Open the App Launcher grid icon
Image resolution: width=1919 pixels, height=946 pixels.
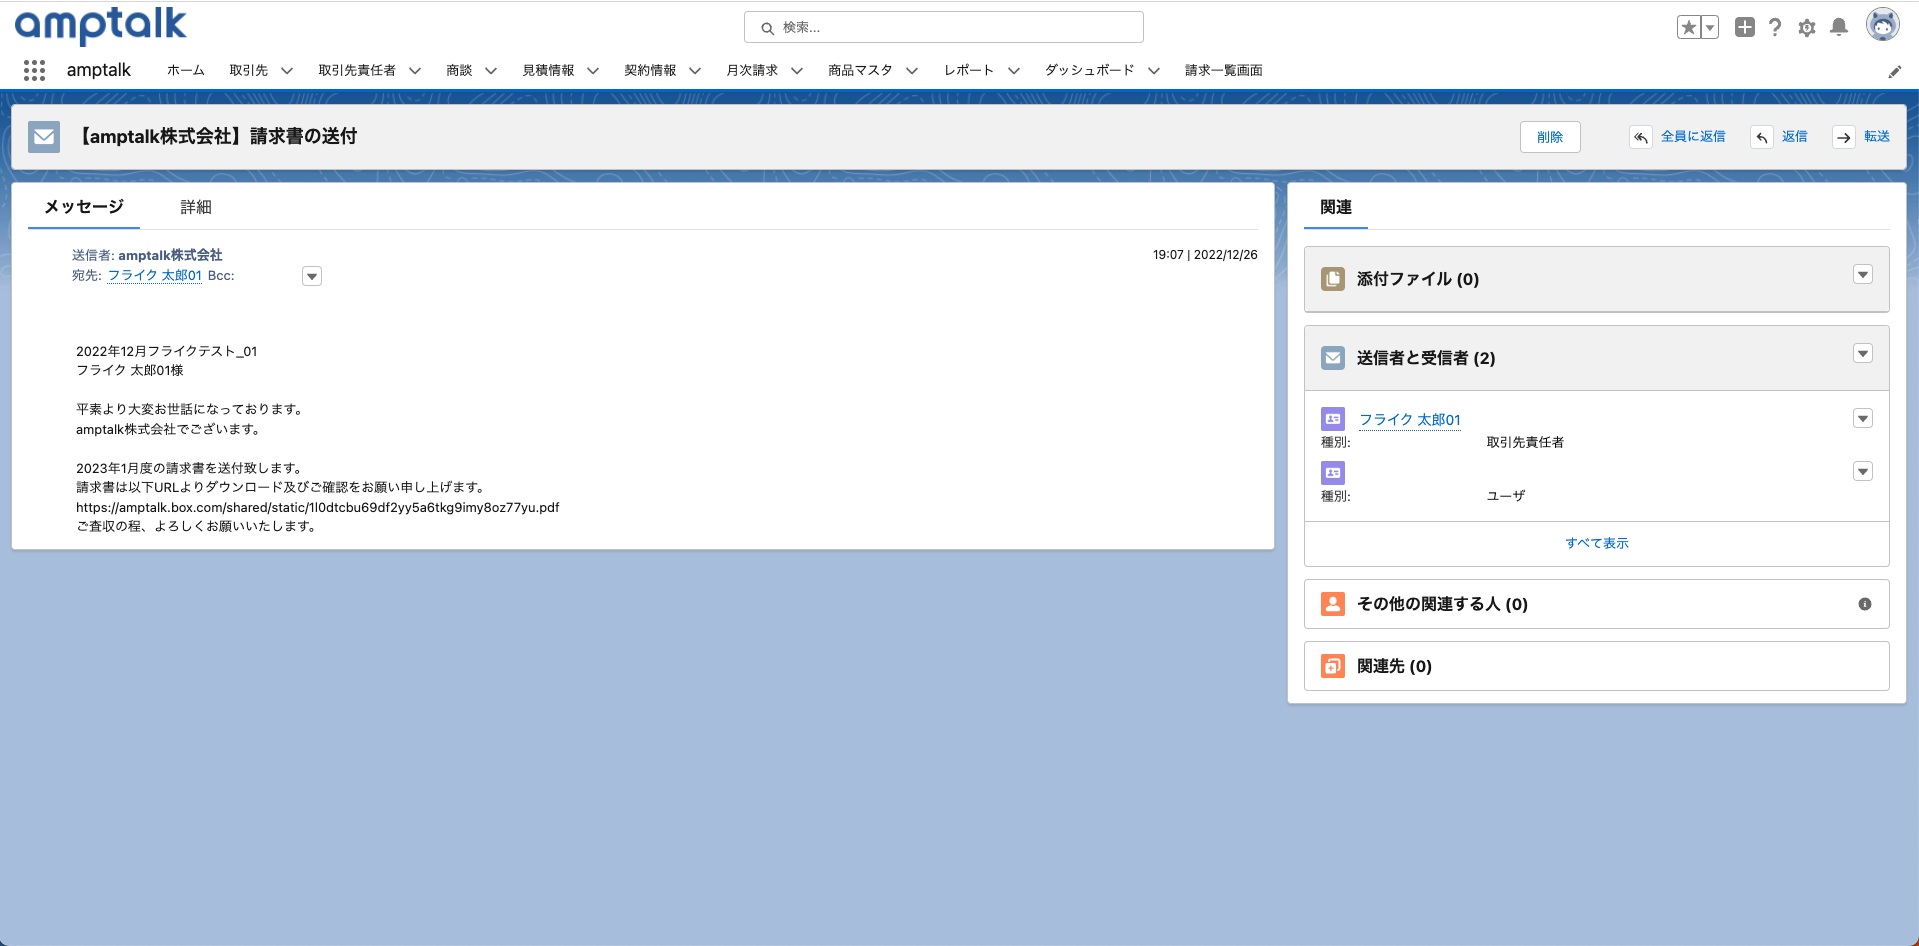(x=34, y=70)
